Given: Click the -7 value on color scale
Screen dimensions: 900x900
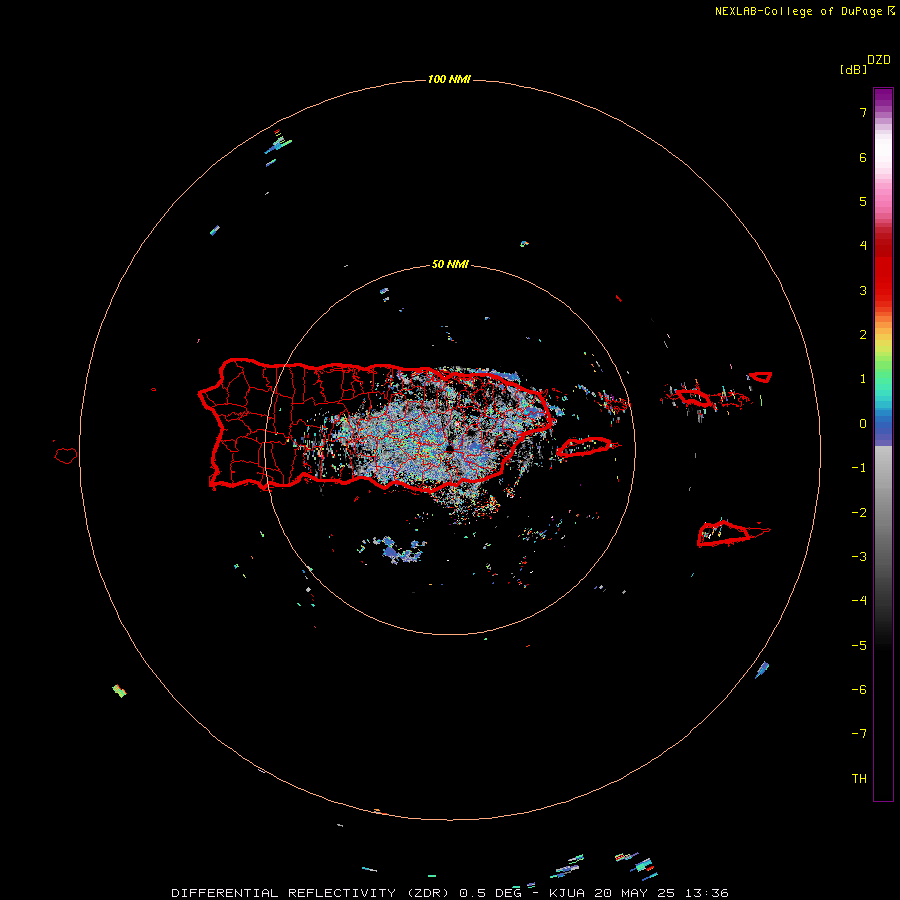Looking at the screenshot, I should pyautogui.click(x=859, y=734).
